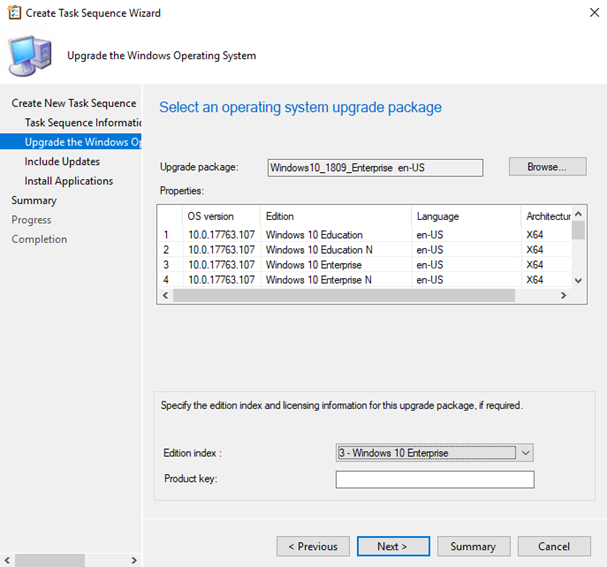Sort by the Language column header
The width and height of the screenshot is (607, 567).
point(466,216)
